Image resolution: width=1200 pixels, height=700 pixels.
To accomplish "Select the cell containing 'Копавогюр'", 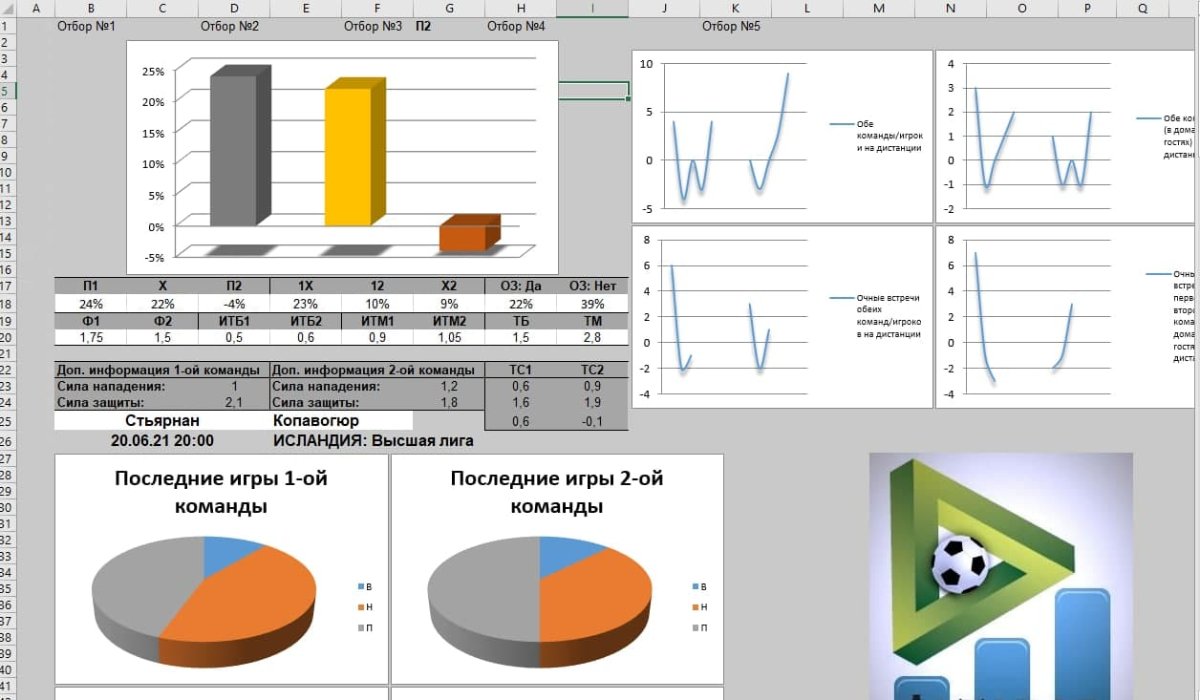I will 316,421.
